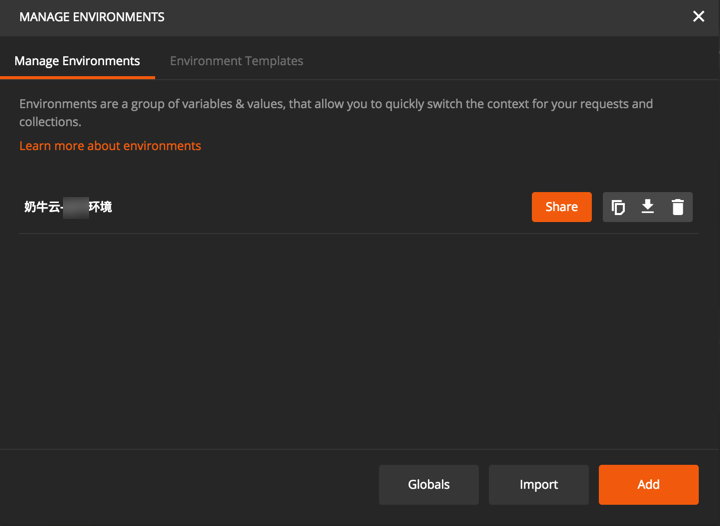Add a new environment
720x526 pixels.
(x=648, y=485)
